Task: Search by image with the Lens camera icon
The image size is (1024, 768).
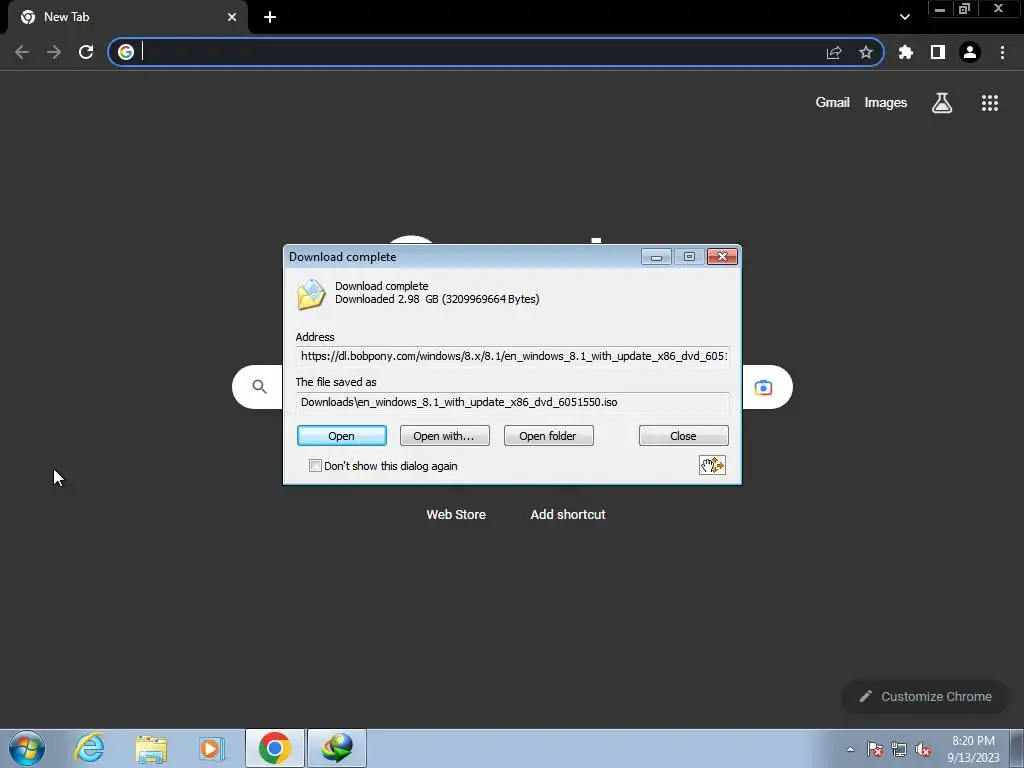Action: pyautogui.click(x=763, y=388)
